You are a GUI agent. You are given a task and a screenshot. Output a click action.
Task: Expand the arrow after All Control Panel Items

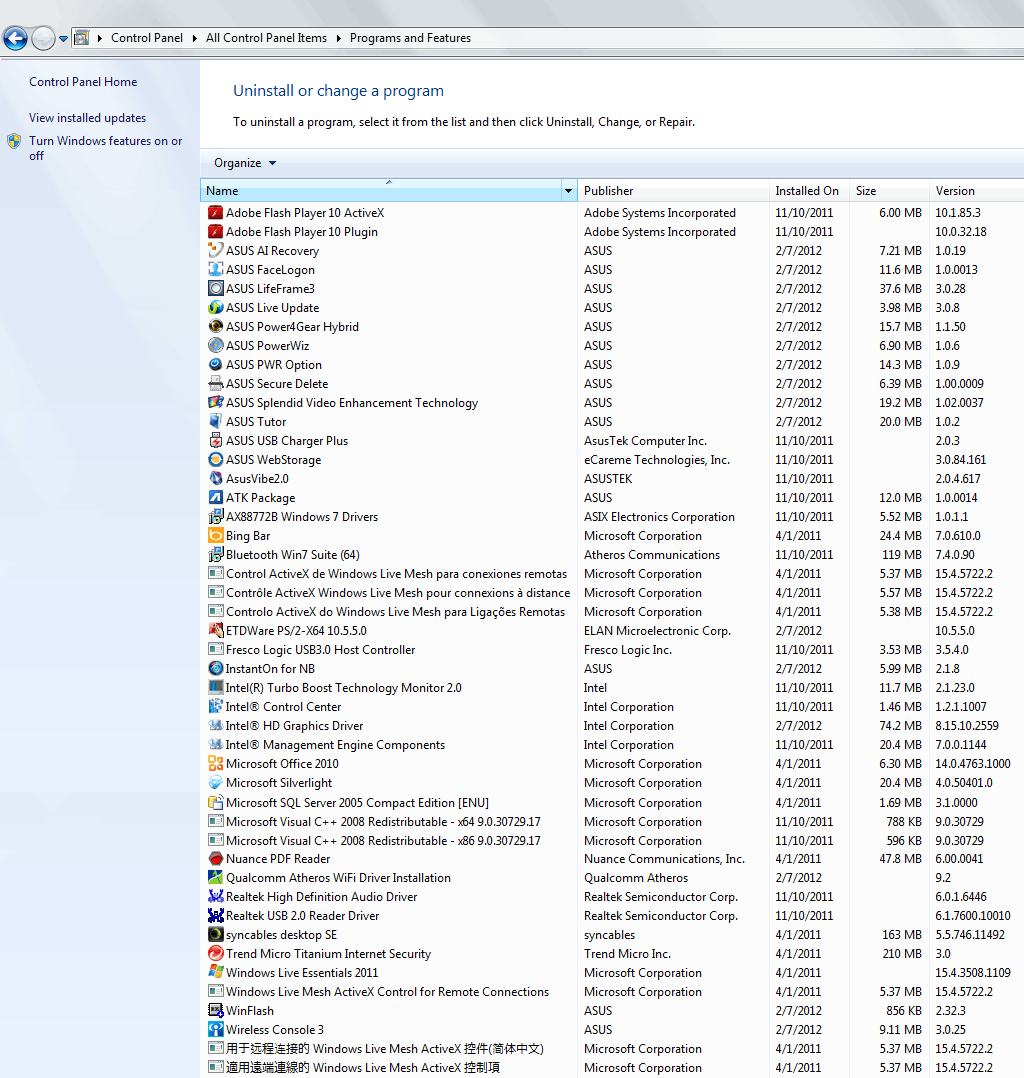pos(338,38)
